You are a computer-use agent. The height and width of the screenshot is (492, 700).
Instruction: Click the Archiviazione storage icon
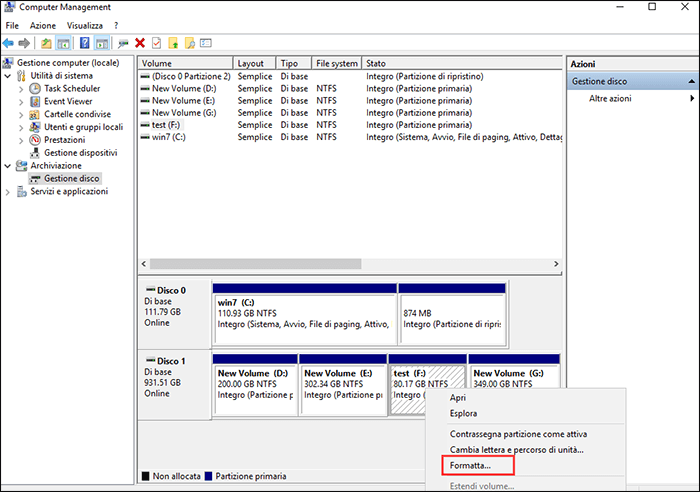coord(21,166)
